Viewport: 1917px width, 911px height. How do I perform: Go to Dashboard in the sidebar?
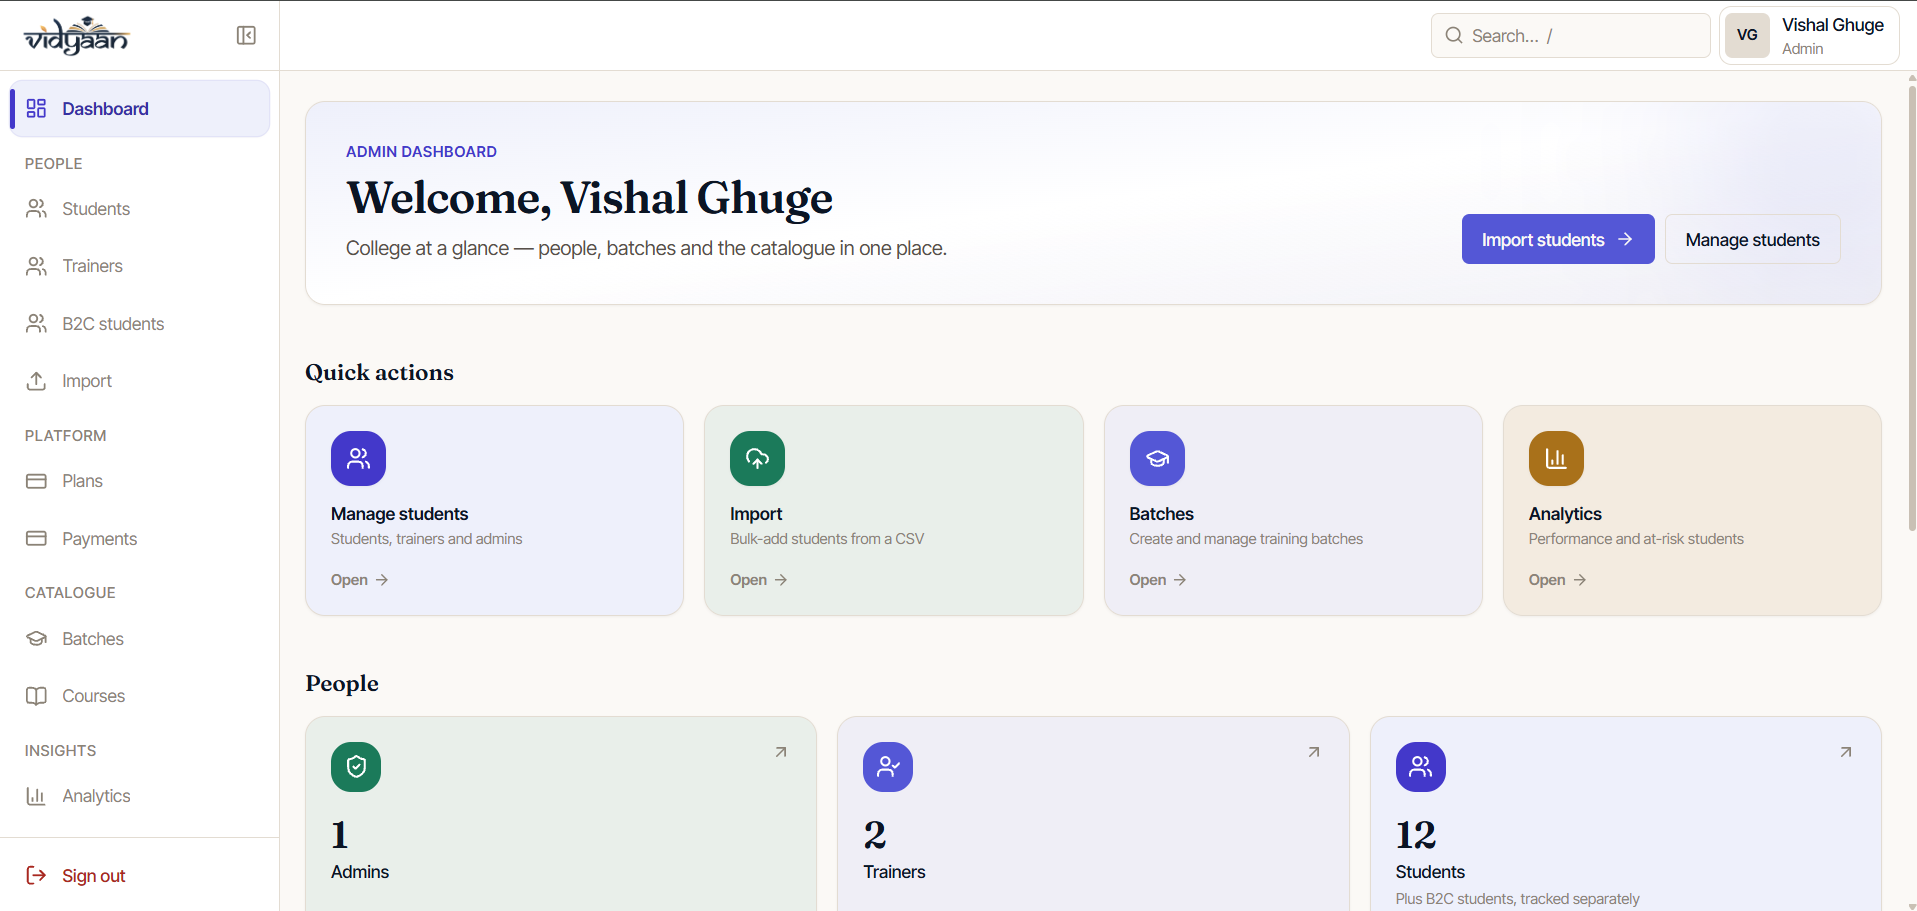click(140, 108)
